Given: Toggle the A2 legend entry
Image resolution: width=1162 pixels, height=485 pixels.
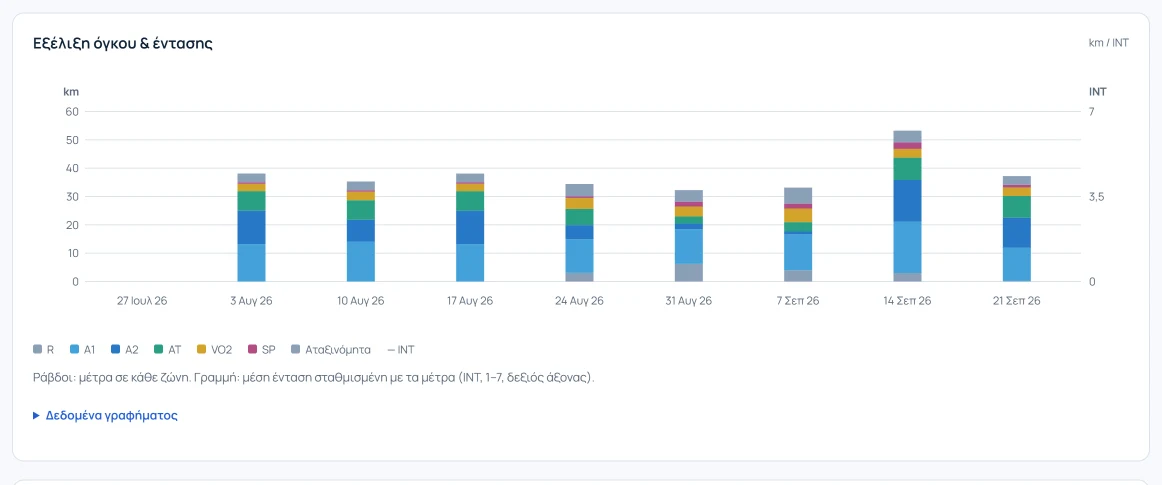Looking at the screenshot, I should [x=124, y=349].
